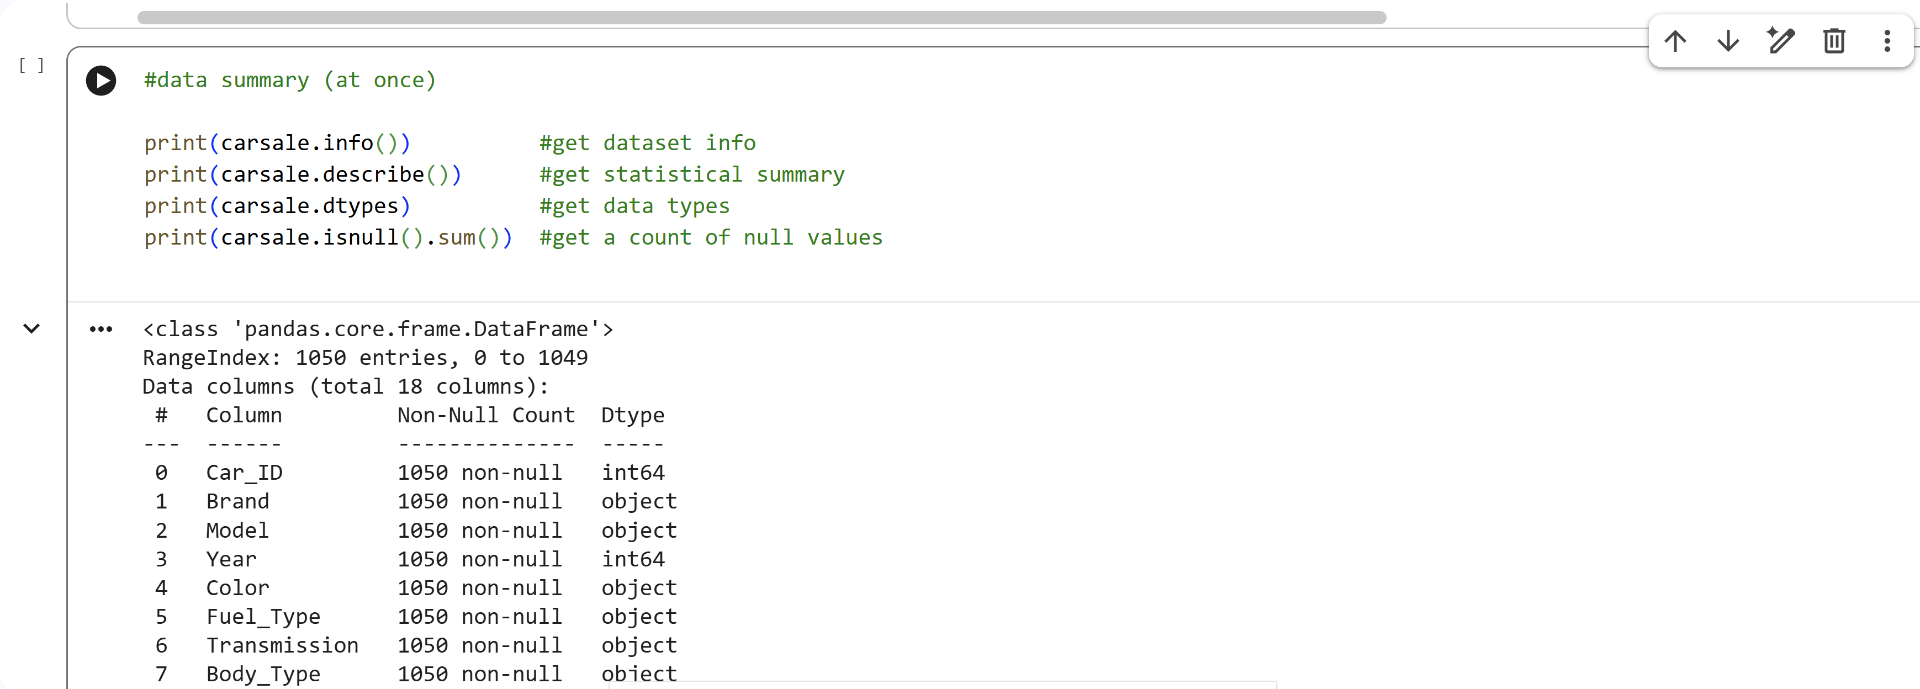1920x689 pixels.
Task: Place cursor on '#data summary (at once)' comment
Action: click(290, 80)
